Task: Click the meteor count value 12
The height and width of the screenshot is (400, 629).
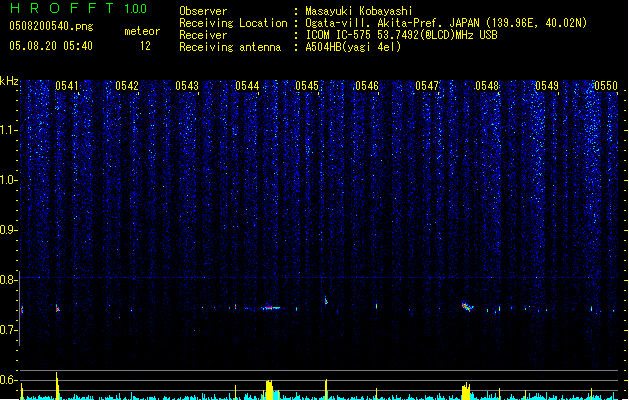Action: (145, 46)
